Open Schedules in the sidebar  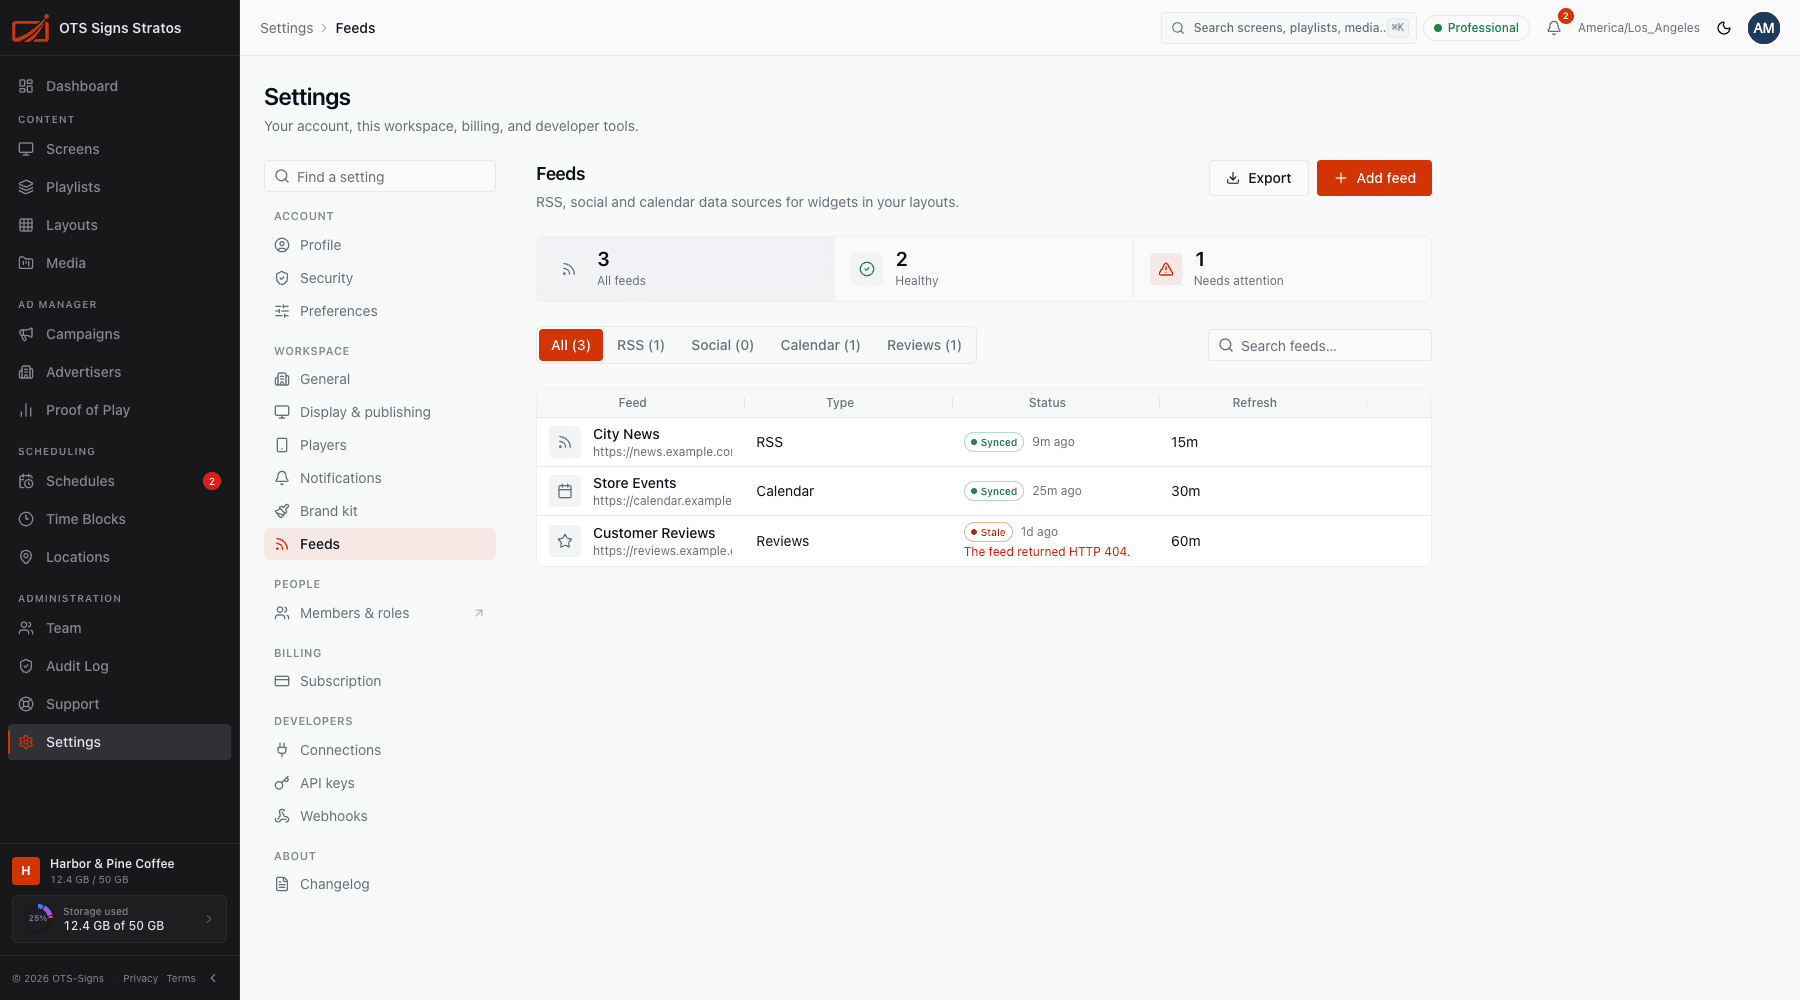pyautogui.click(x=119, y=481)
